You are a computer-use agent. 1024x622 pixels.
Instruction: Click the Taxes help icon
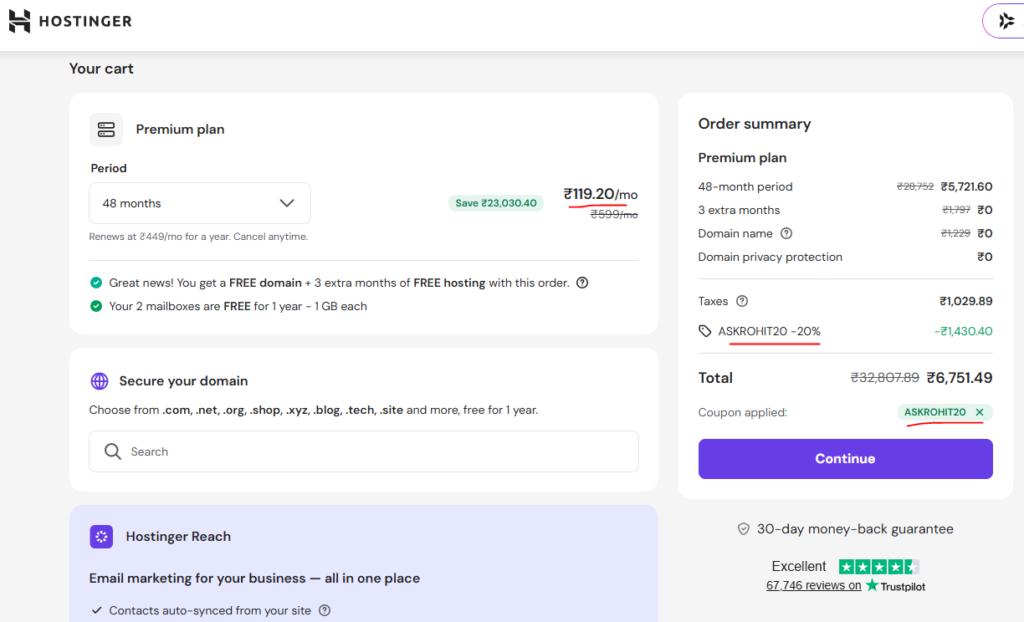tap(742, 301)
